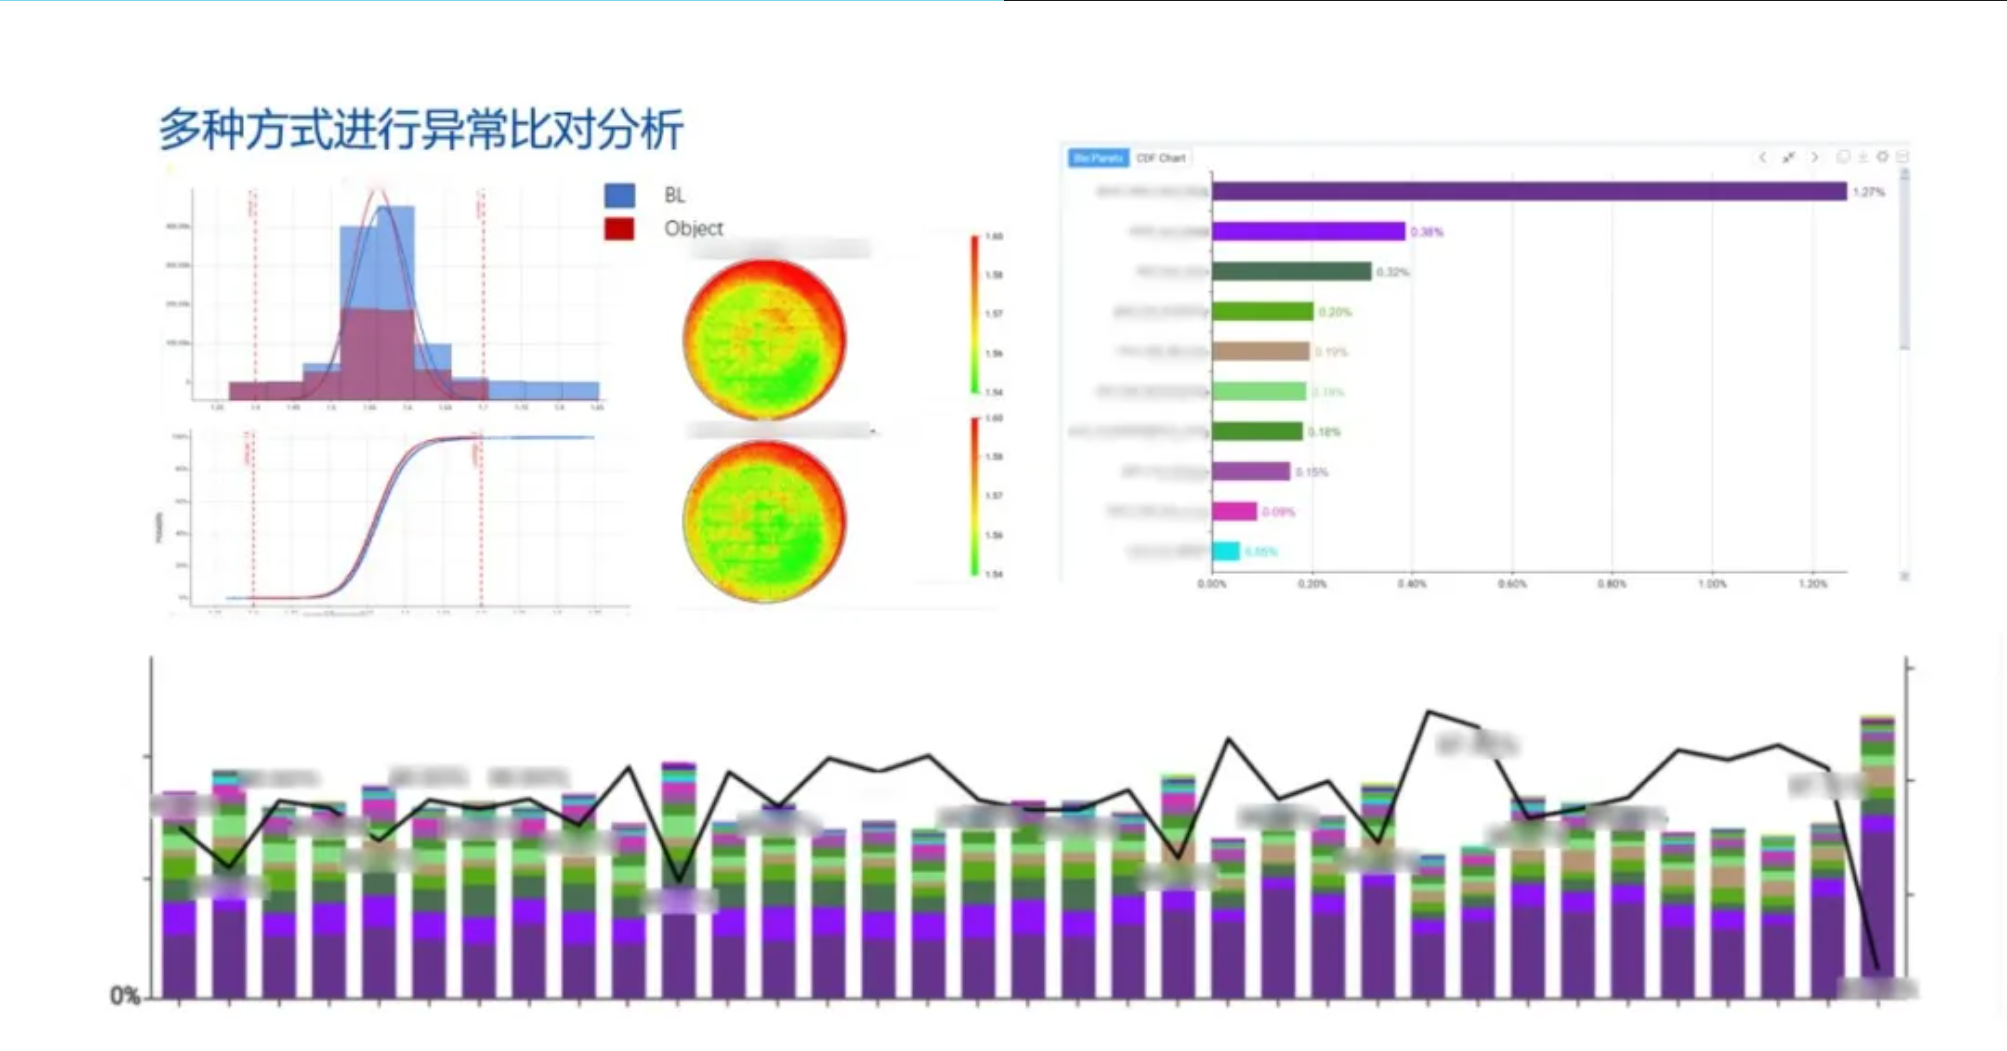
Task: Click the Object legend label text
Action: [693, 229]
